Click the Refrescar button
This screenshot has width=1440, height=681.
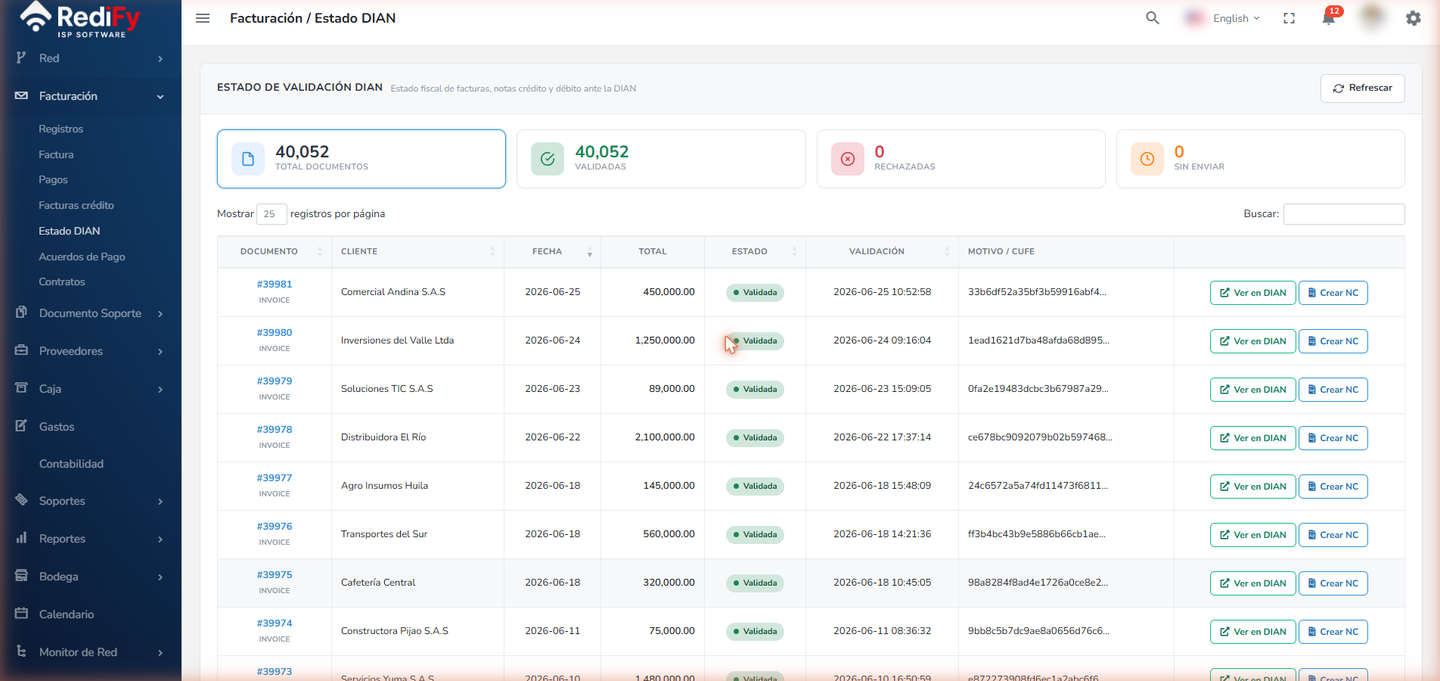pos(1362,88)
